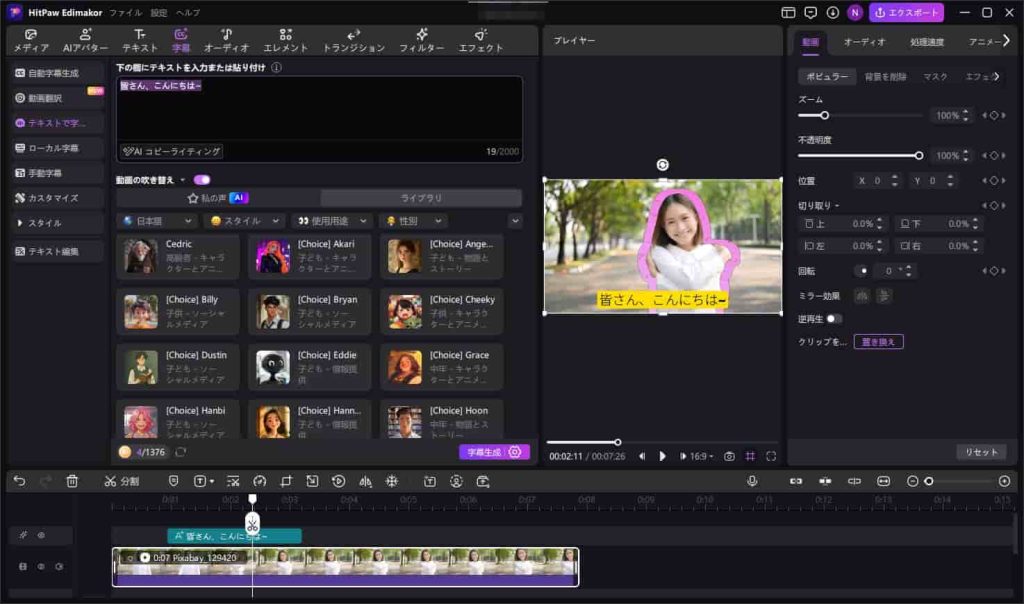Image resolution: width=1024 pixels, height=604 pixels.
Task: Toggle the 動画の吹き替え dubbing switch
Action: (x=202, y=180)
